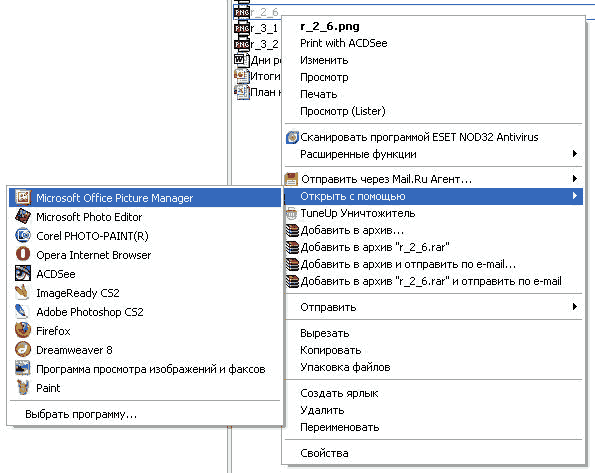Click Добавить в архив "r_2_6.rar" text
The height and width of the screenshot is (473, 595).
click(x=375, y=247)
